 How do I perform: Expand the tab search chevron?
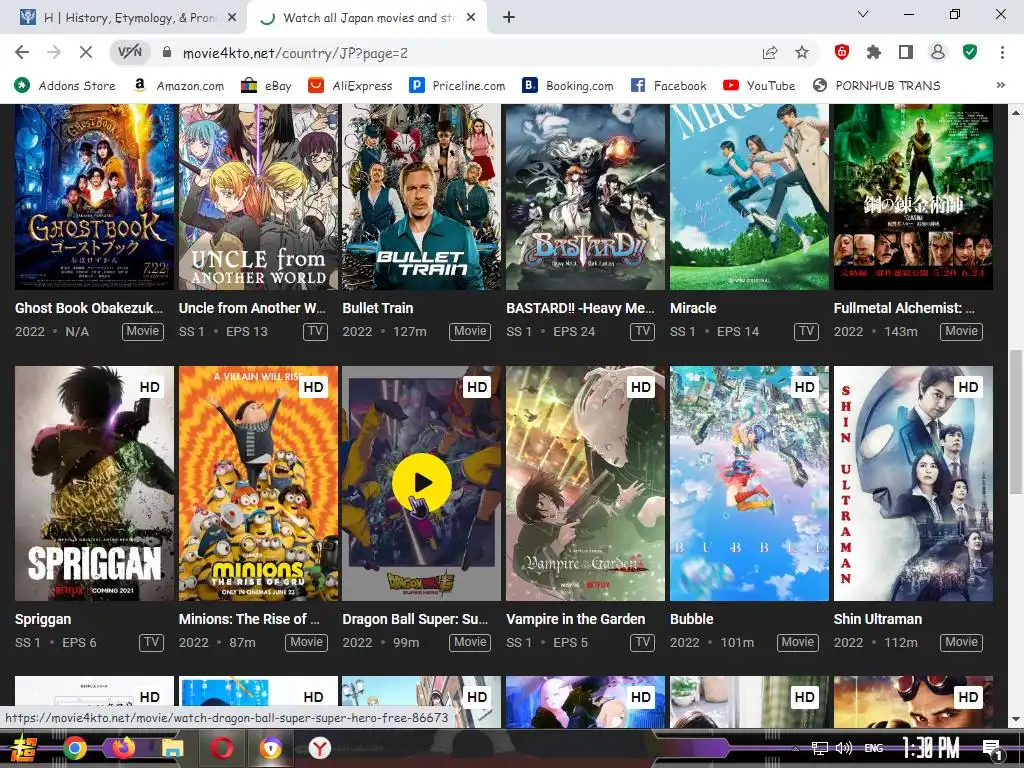click(x=863, y=14)
